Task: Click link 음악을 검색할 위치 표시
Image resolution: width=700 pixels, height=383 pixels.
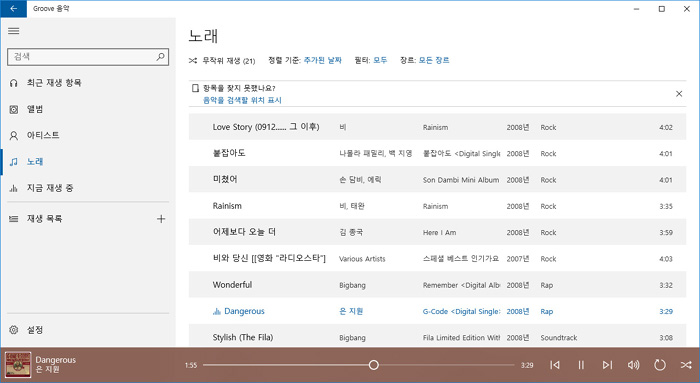Action: tap(242, 100)
